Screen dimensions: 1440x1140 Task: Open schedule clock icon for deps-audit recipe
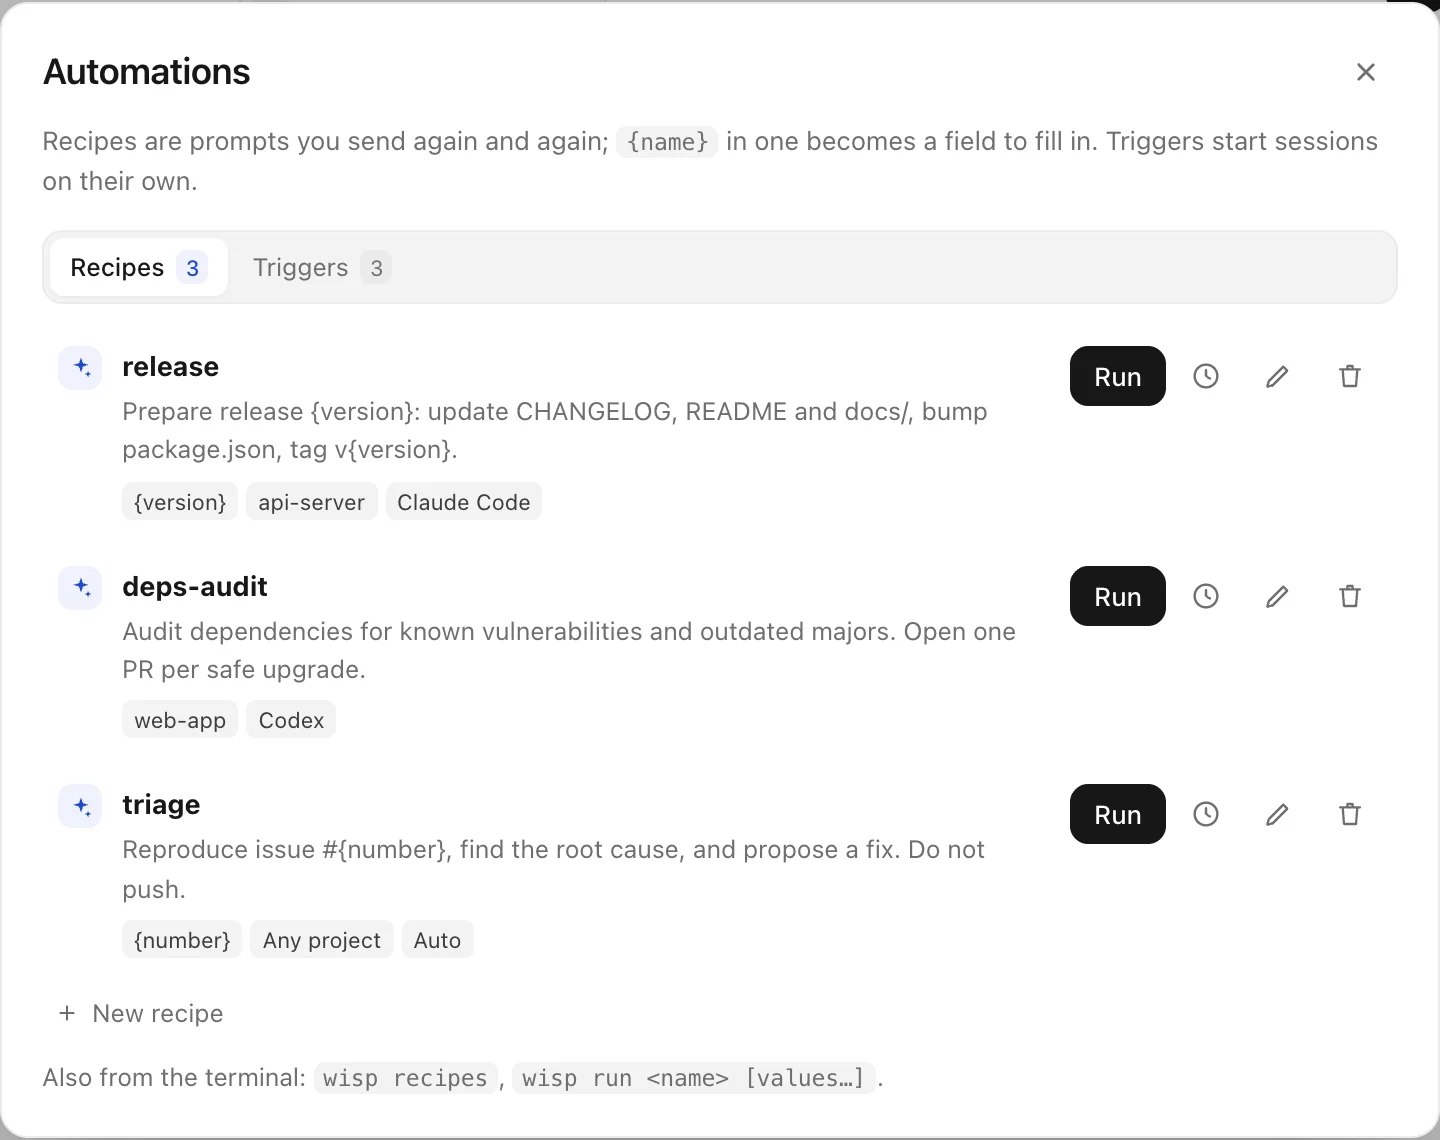coord(1206,596)
